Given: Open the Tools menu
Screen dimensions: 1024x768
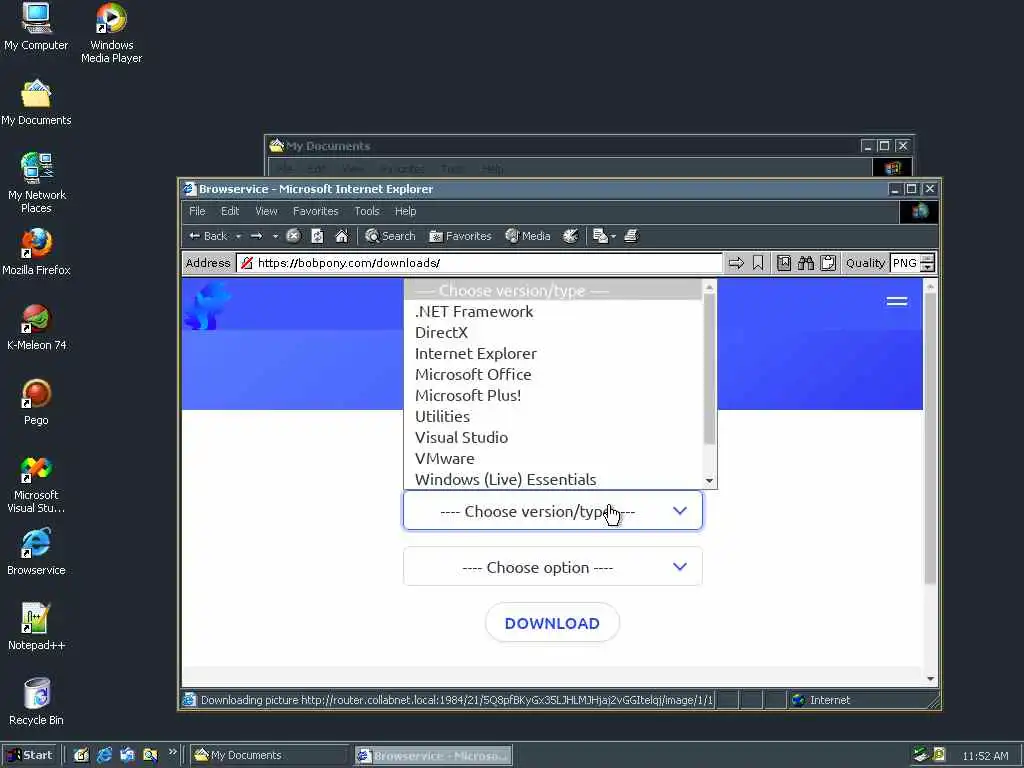Looking at the screenshot, I should click(x=366, y=211).
